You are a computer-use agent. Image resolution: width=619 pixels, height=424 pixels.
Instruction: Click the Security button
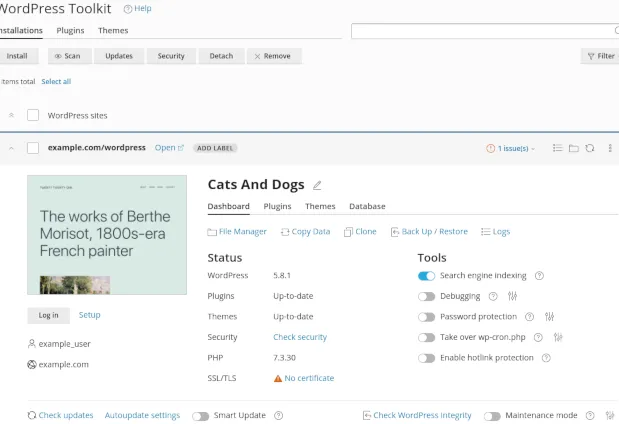tap(171, 56)
